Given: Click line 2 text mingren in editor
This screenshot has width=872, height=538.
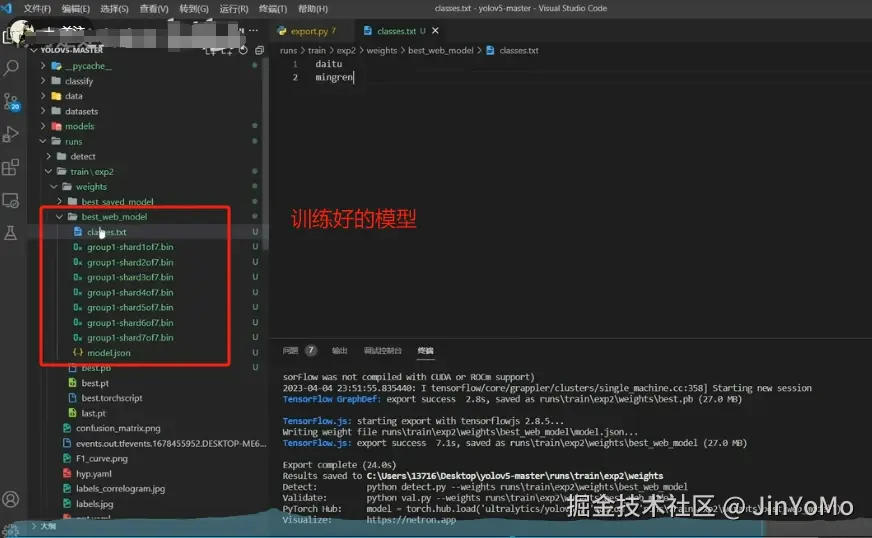Looking at the screenshot, I should [334, 77].
